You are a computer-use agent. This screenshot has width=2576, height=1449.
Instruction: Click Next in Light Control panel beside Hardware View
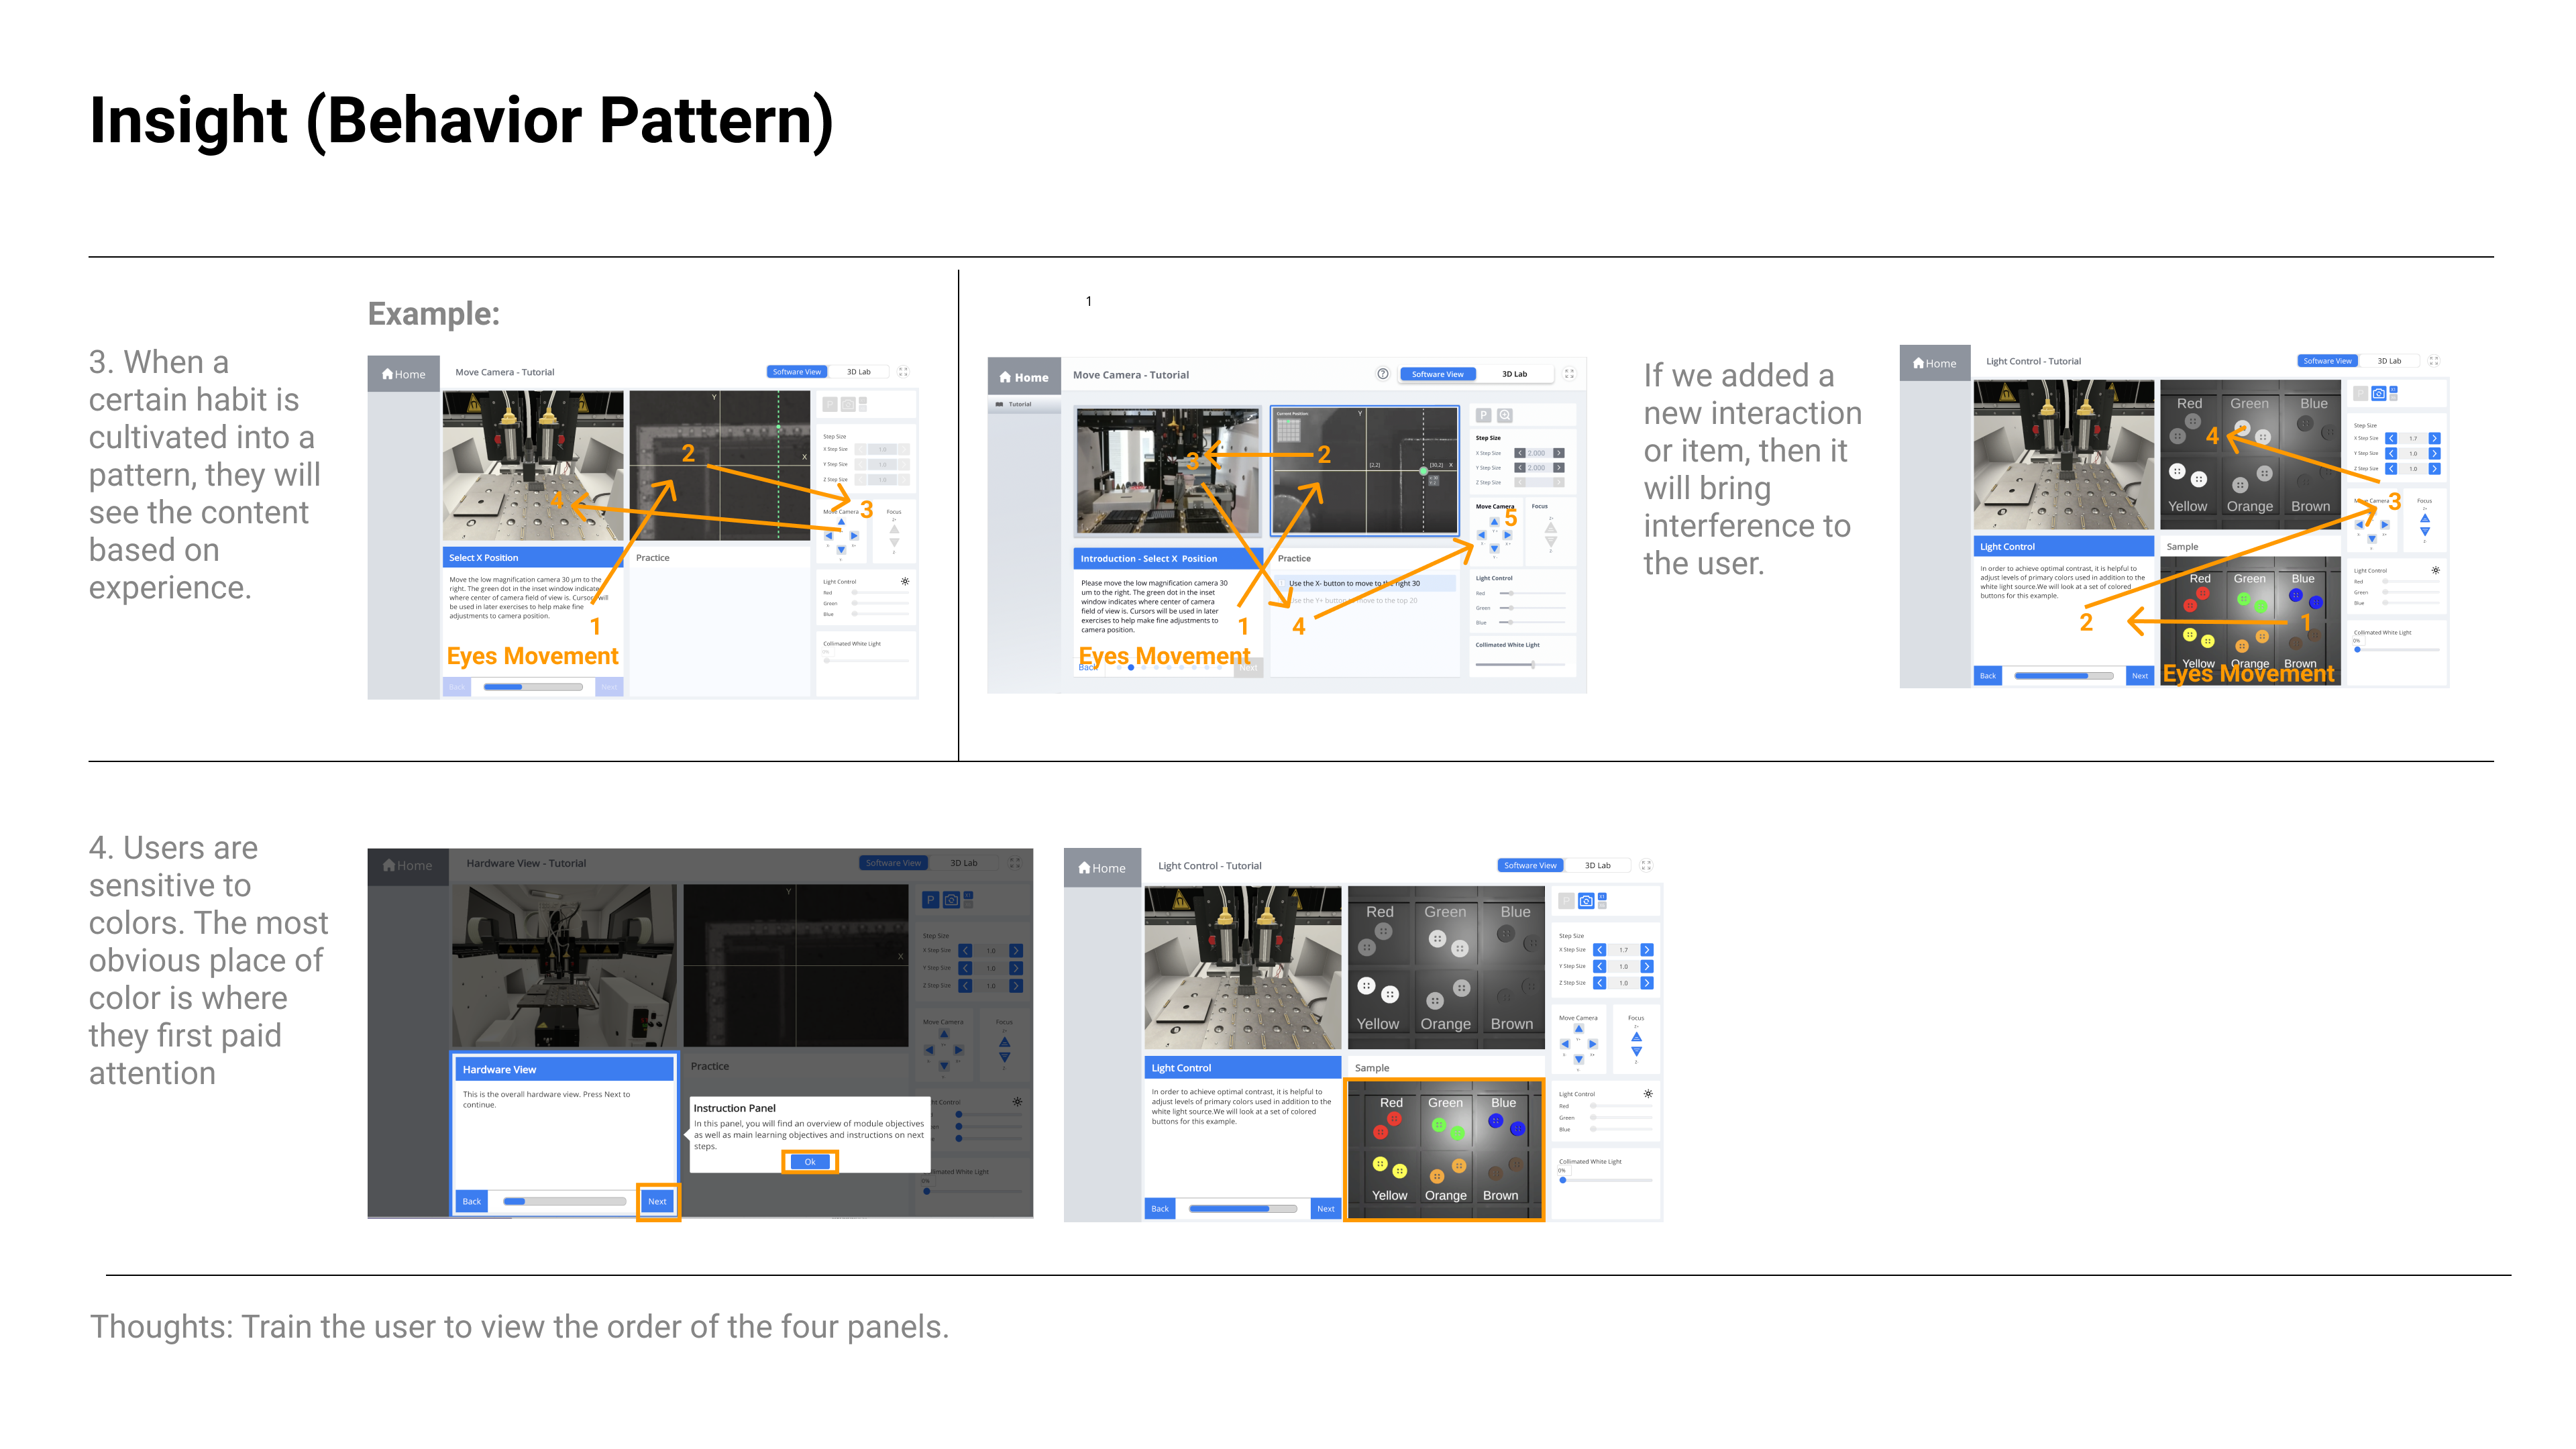coord(1326,1208)
